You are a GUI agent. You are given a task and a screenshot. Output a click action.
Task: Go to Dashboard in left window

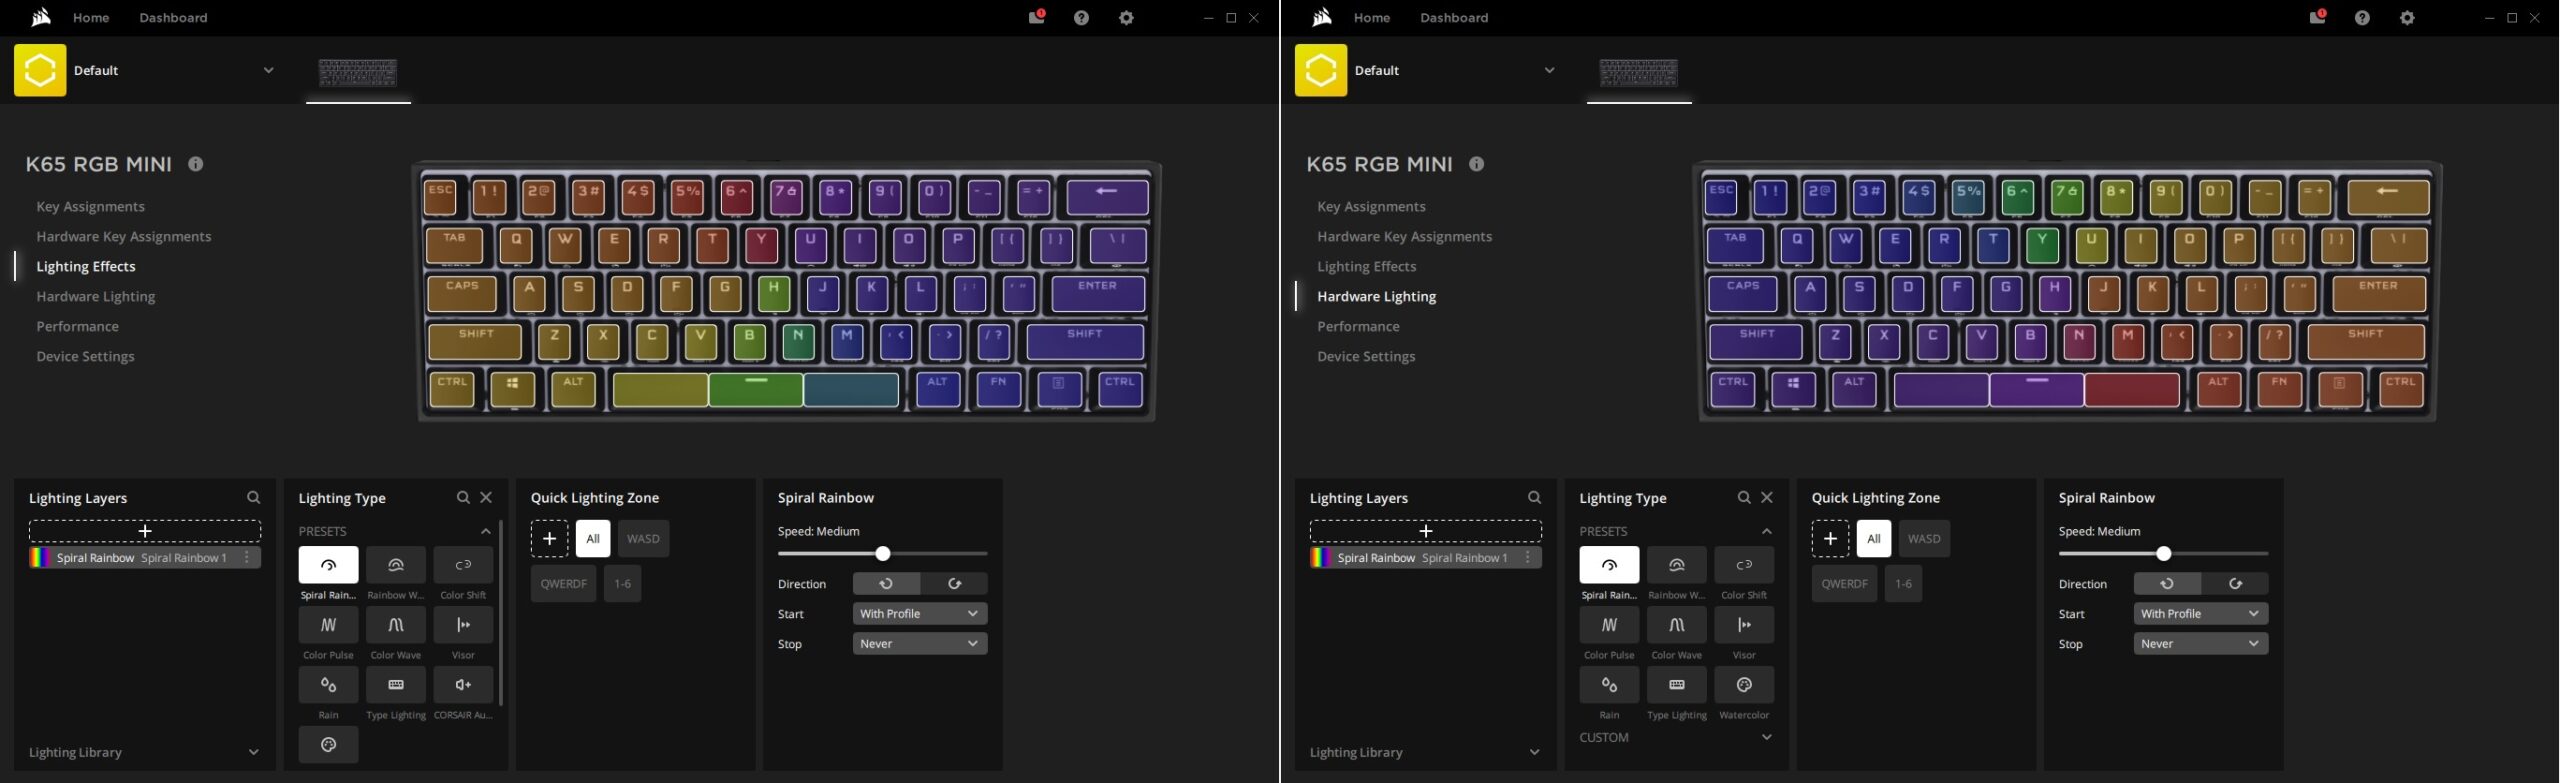pos(173,18)
